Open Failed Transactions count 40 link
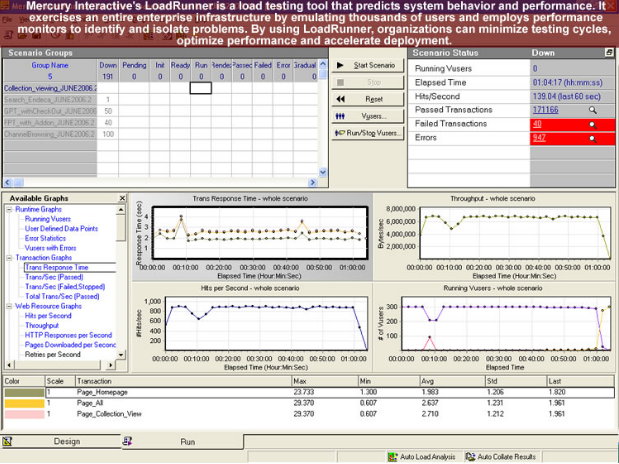Image resolution: width=619 pixels, height=464 pixels. pos(537,124)
